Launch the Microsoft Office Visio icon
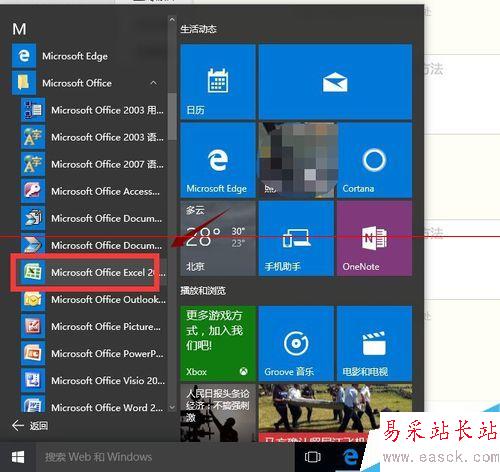Viewport: 500px width, 472px height. (33, 380)
